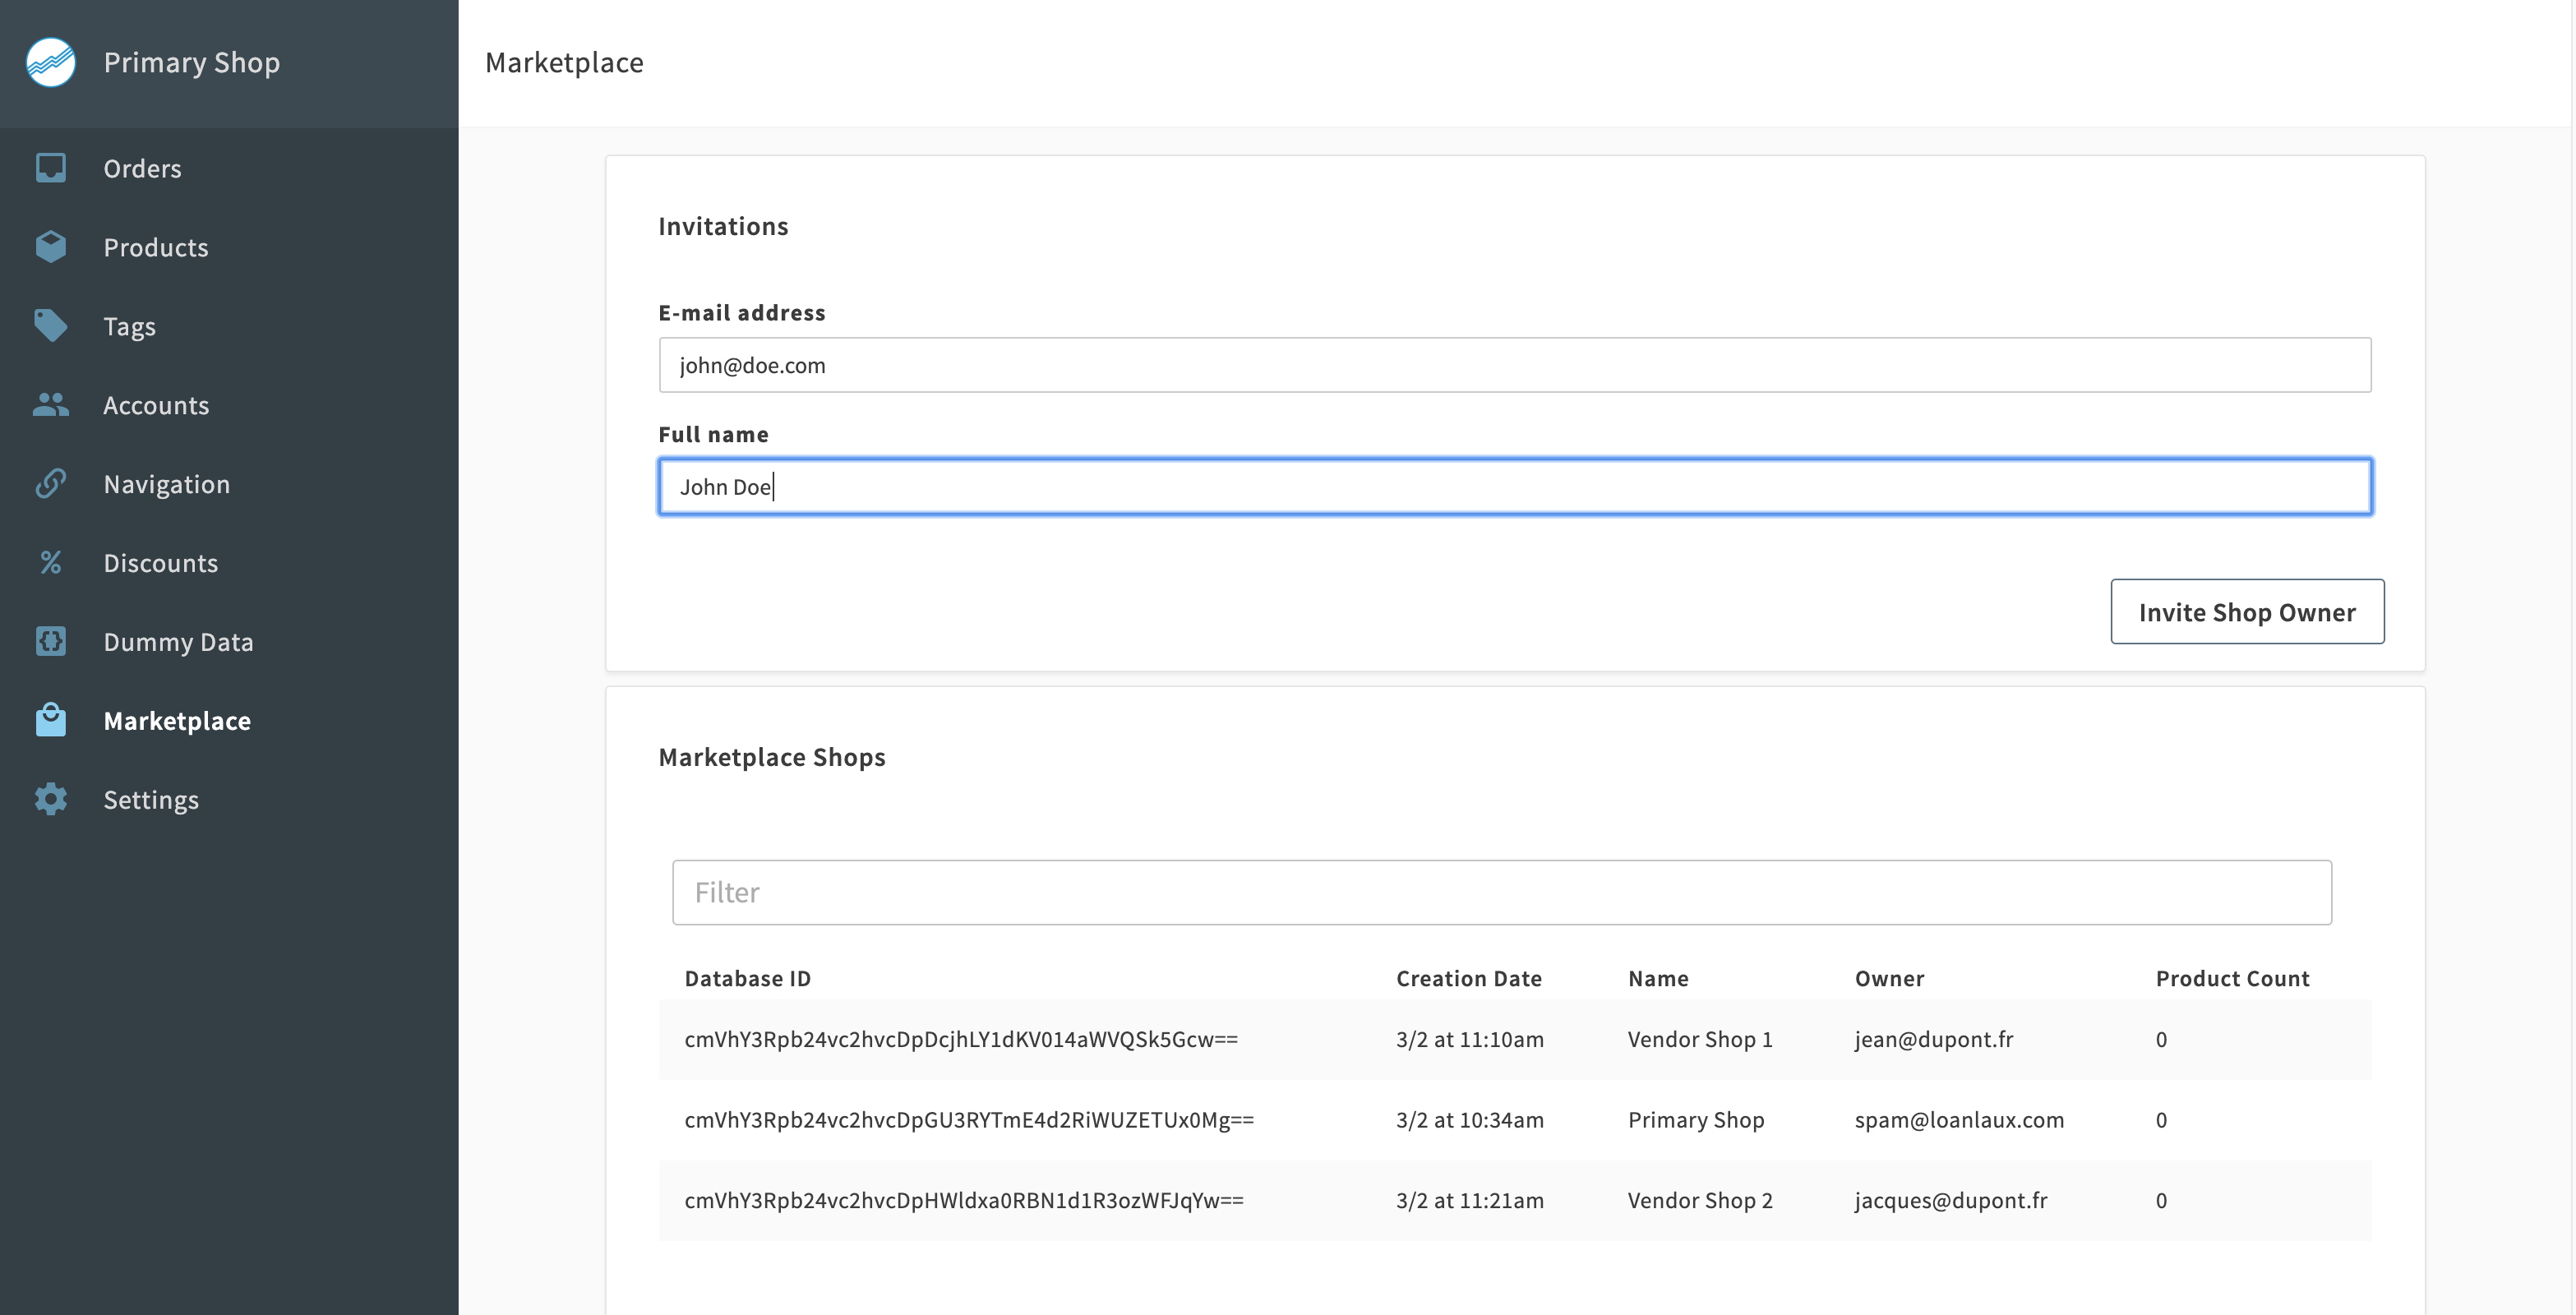2576x1315 pixels.
Task: Select the Vendor Shop 1 row
Action: (x=1514, y=1039)
